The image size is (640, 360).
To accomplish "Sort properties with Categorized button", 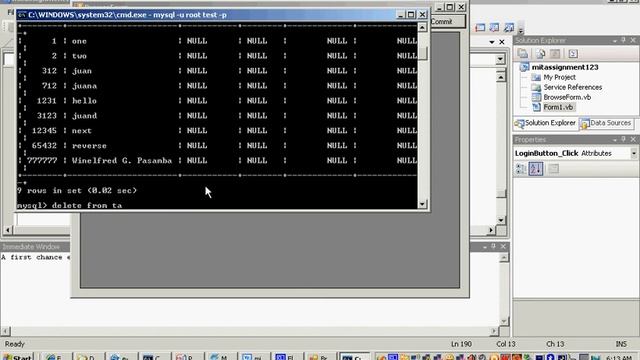I will 521,169.
